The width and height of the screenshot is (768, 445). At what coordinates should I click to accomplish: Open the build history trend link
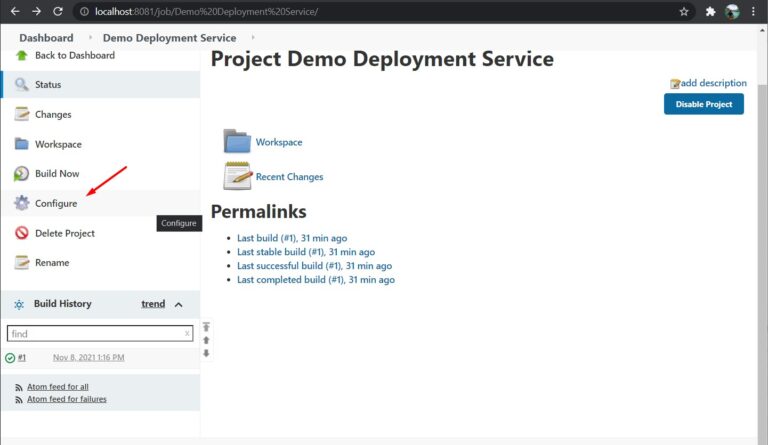point(153,304)
